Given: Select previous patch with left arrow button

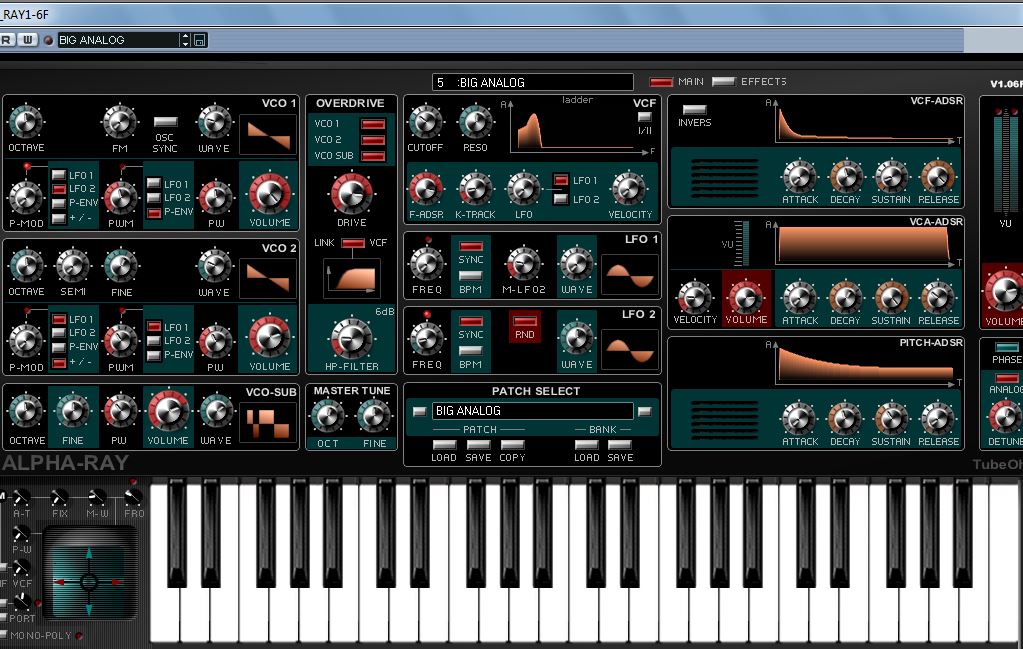Looking at the screenshot, I should 420,411.
